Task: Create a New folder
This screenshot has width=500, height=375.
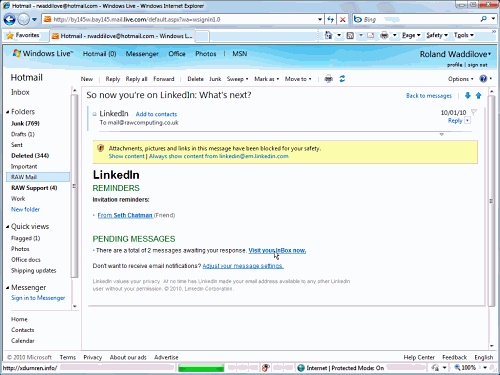Action: click(25, 209)
